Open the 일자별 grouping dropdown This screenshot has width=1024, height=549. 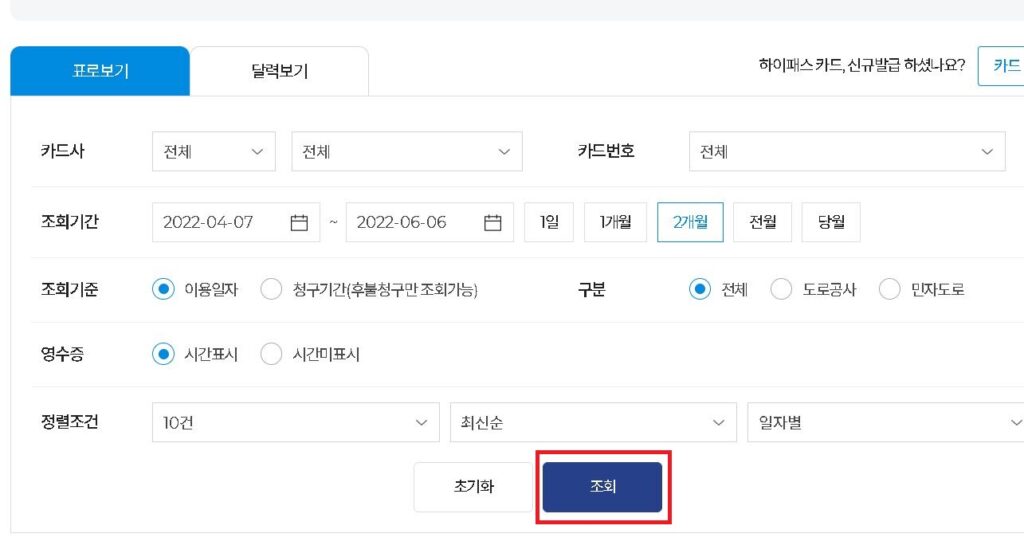[886, 422]
